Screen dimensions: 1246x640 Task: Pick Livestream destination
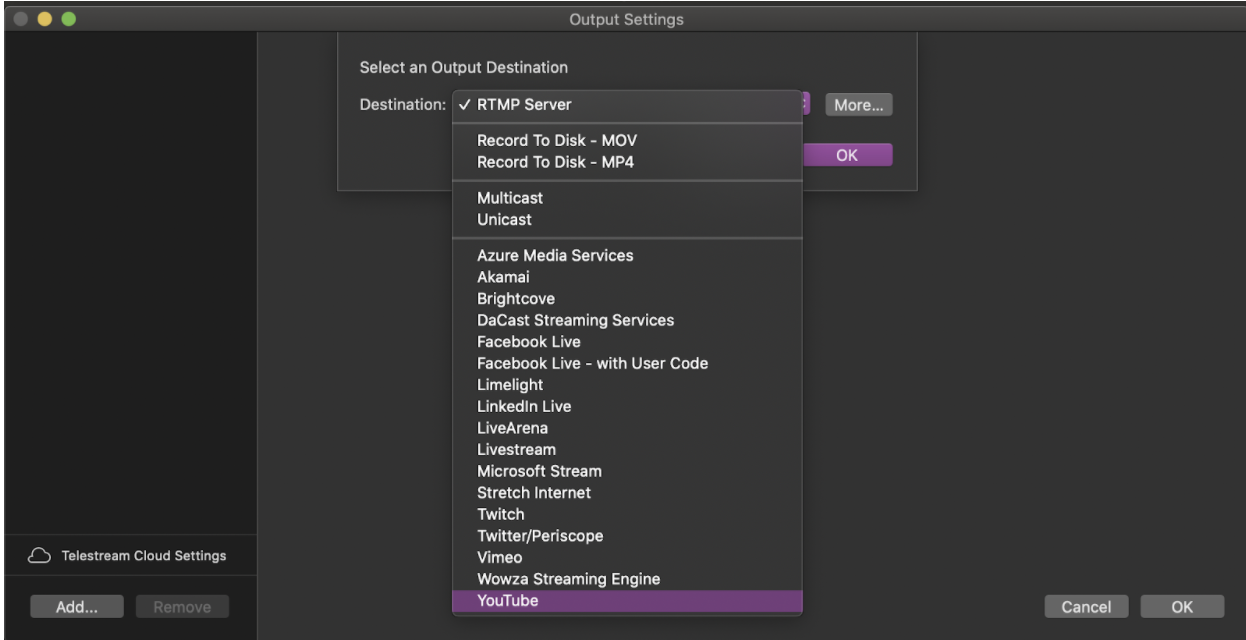point(627,449)
